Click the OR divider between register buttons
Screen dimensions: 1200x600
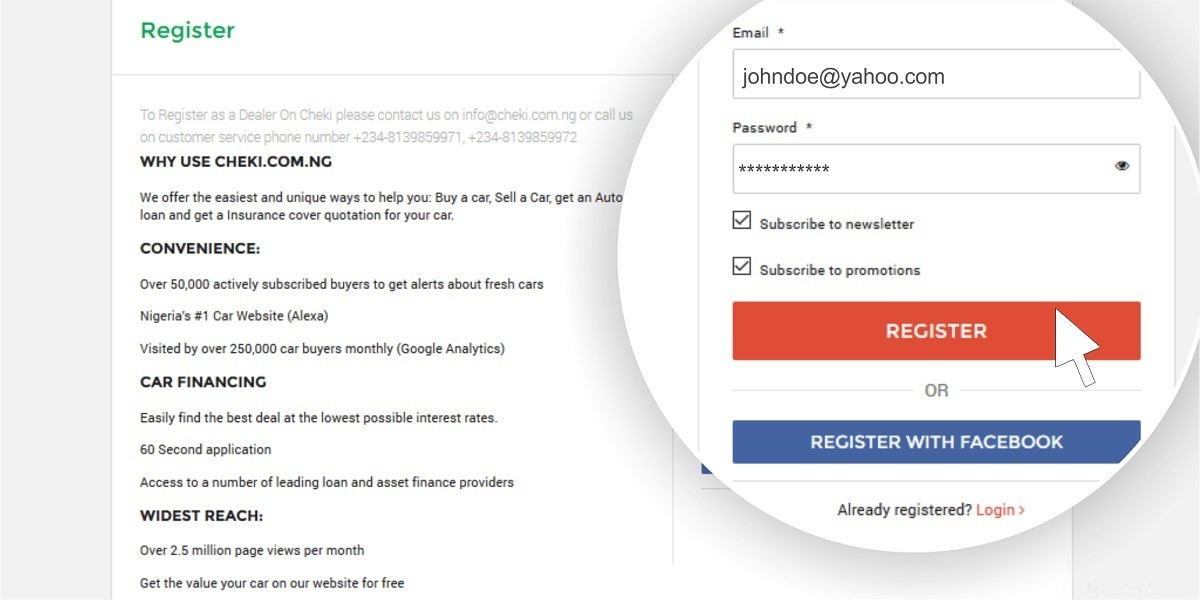[x=936, y=390]
